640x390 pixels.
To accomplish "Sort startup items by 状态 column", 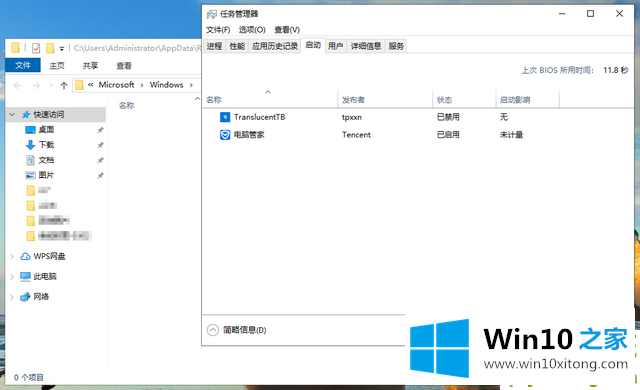I will [464, 100].
